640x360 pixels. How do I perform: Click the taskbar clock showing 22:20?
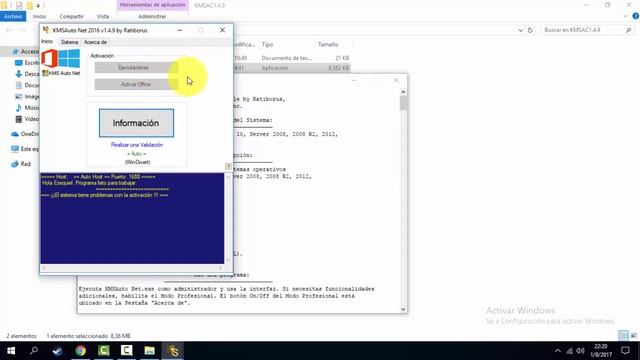point(600,351)
